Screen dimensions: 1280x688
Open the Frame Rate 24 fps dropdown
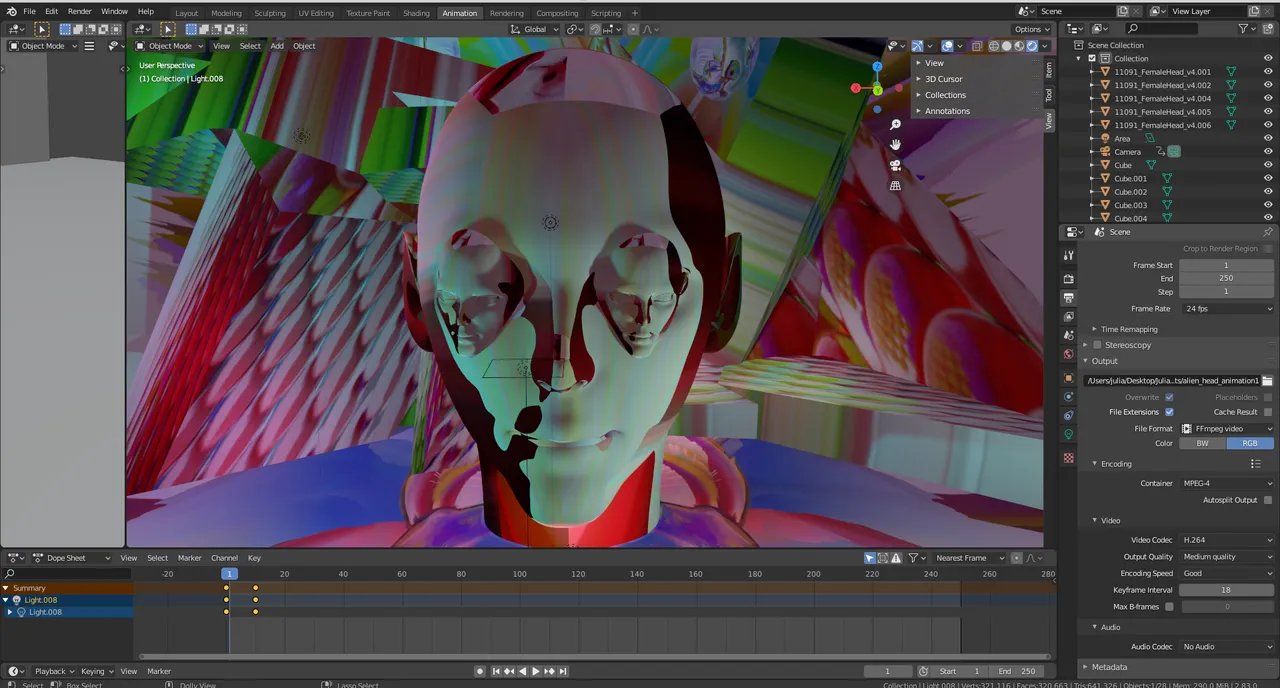(1227, 309)
